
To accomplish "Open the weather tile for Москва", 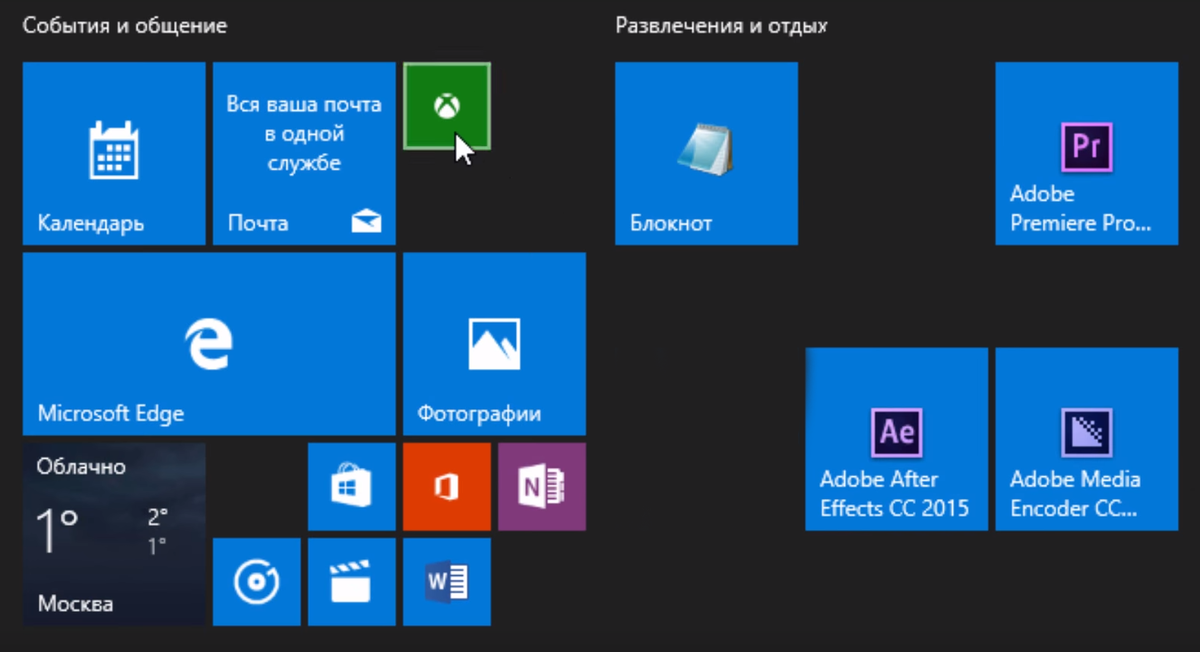I will point(114,534).
